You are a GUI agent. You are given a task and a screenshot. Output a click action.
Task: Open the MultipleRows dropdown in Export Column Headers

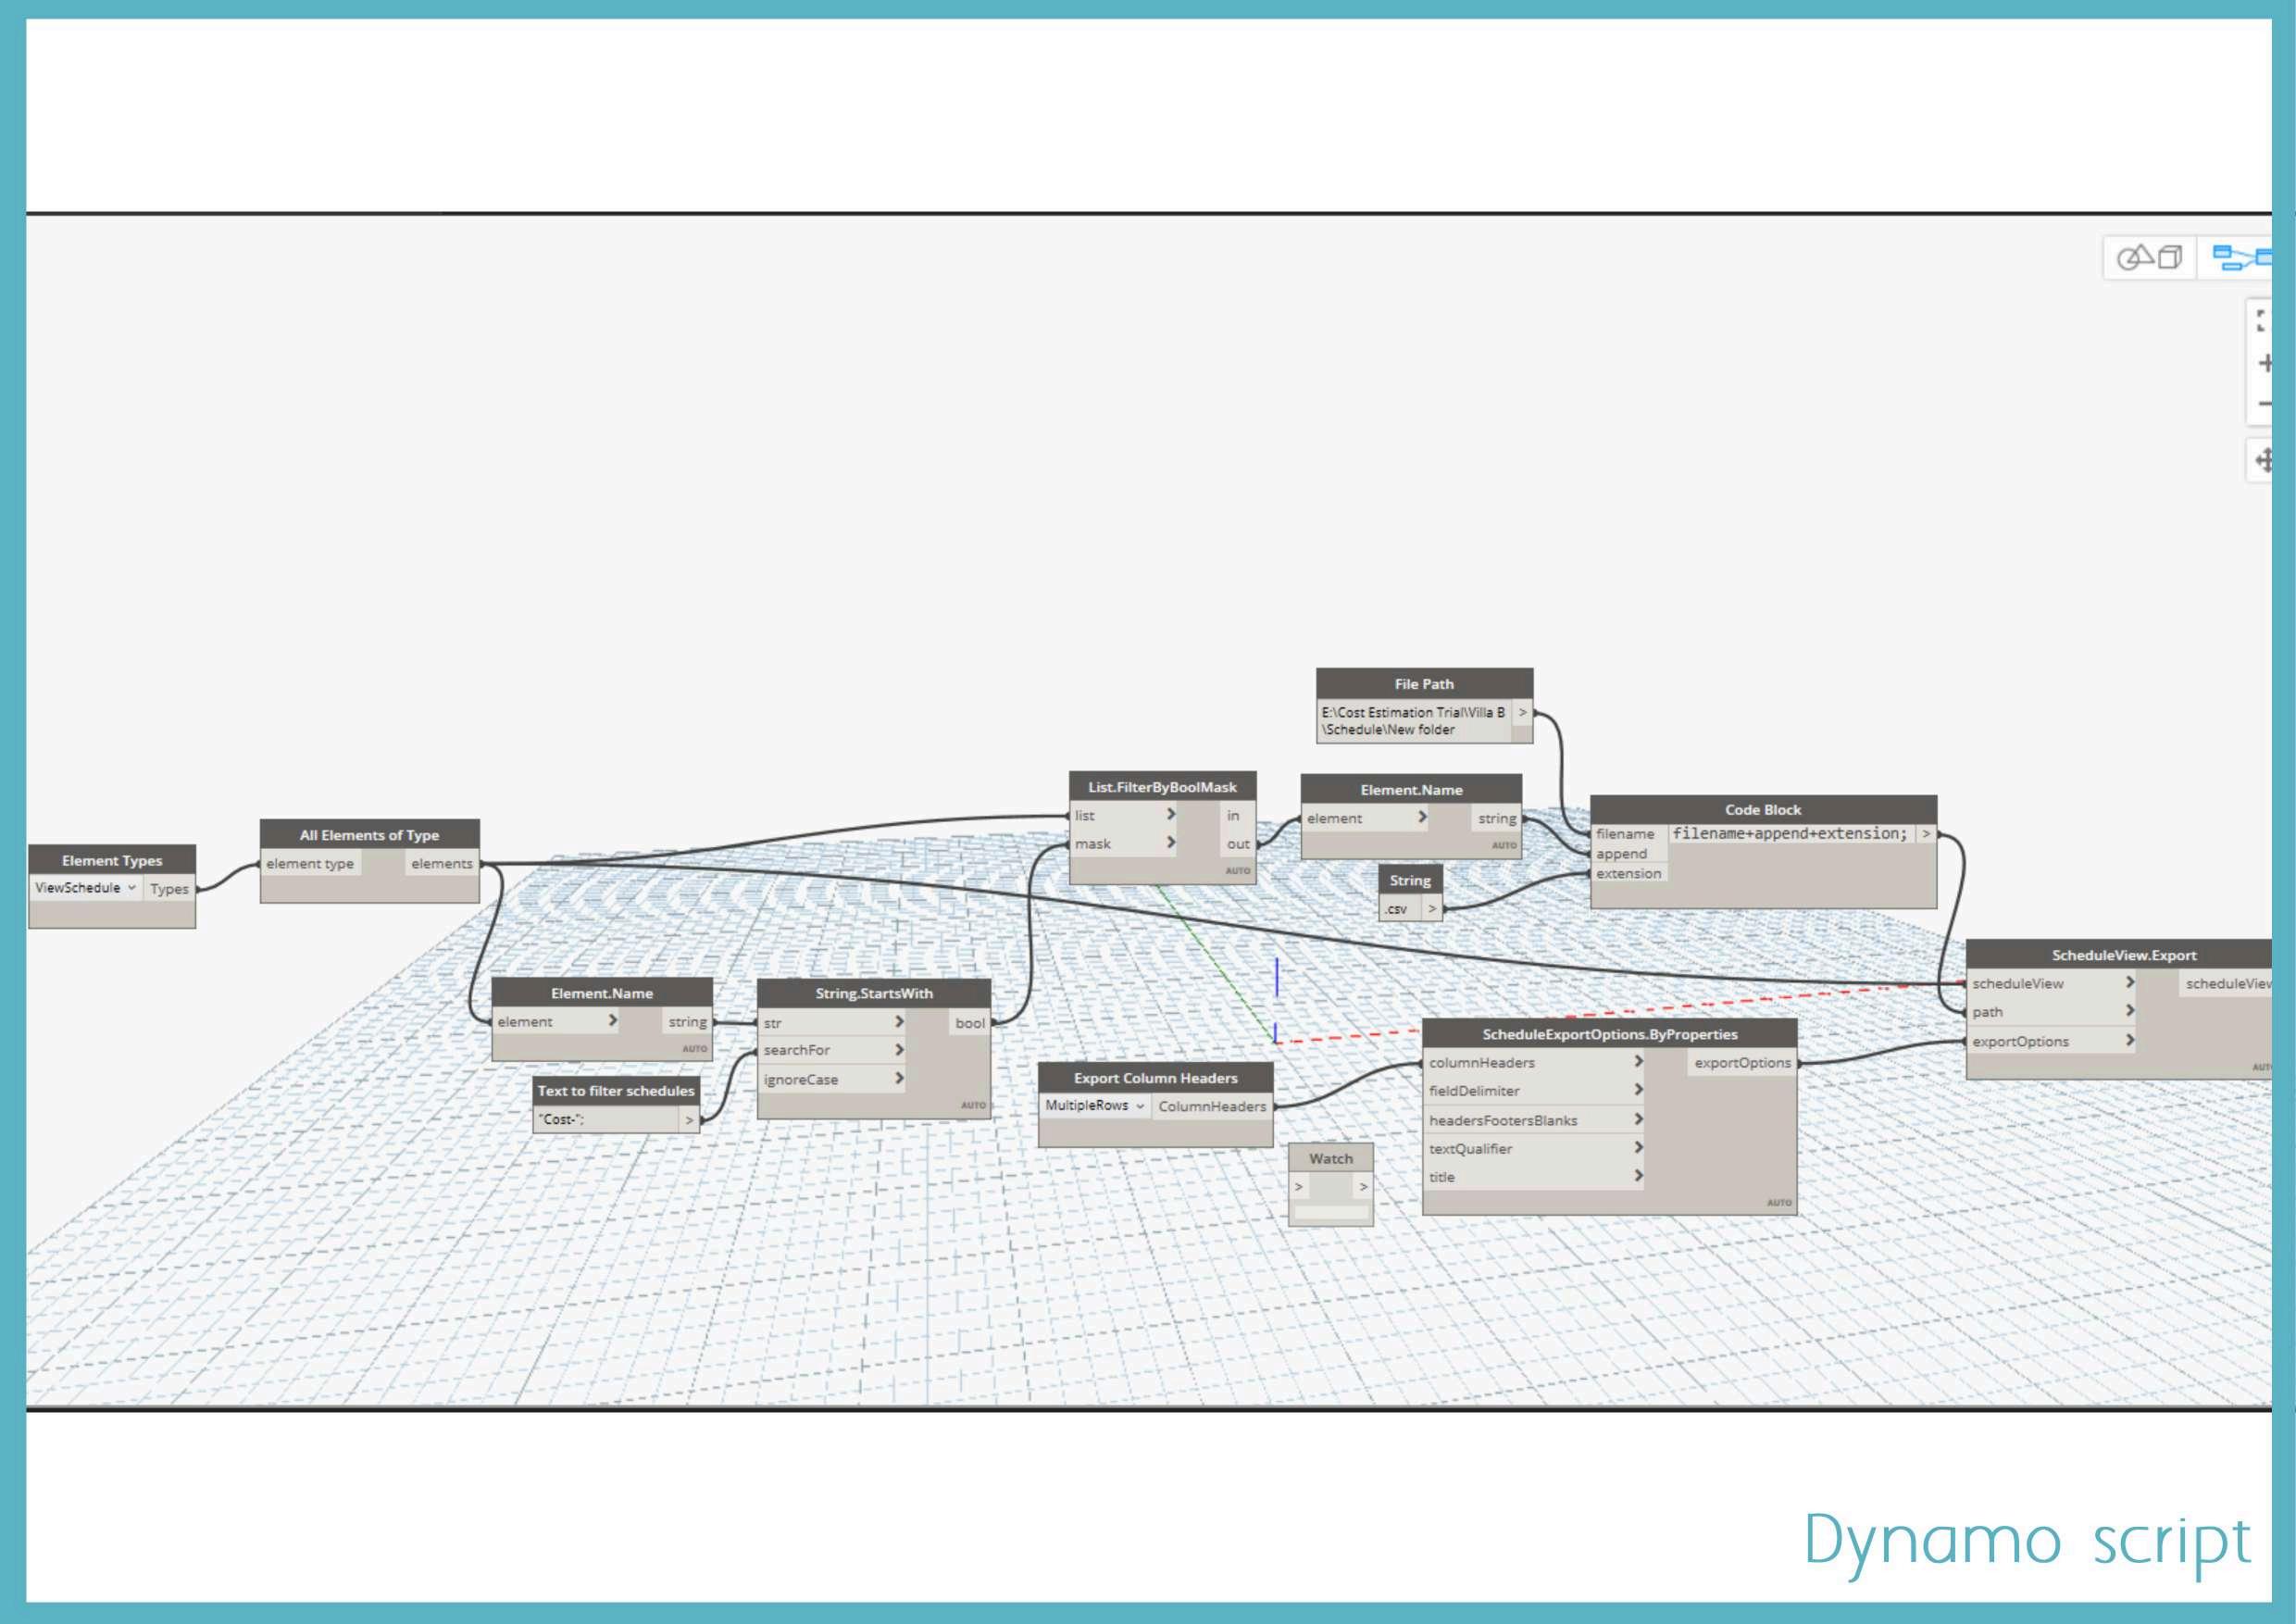tap(1094, 1105)
